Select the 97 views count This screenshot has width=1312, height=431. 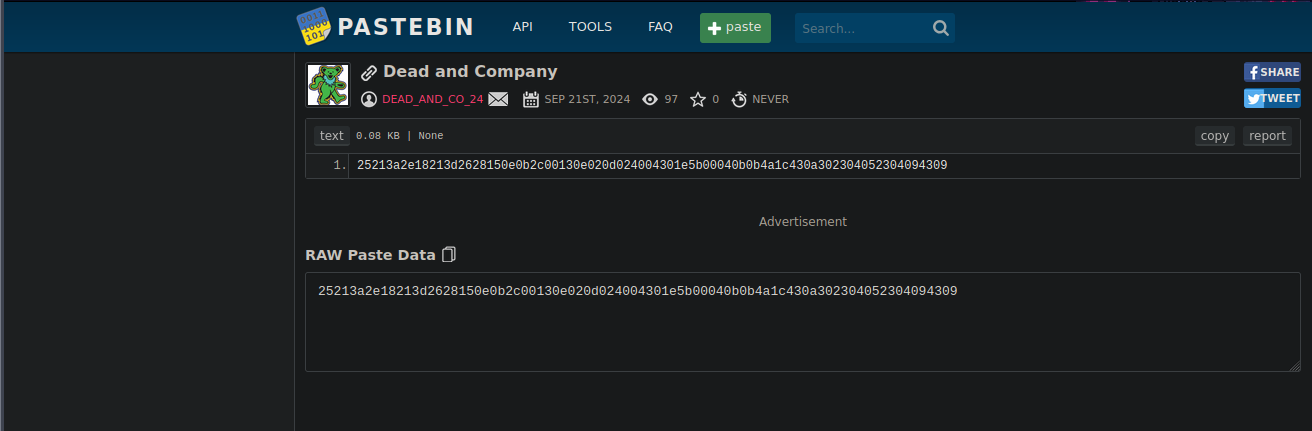click(x=671, y=99)
